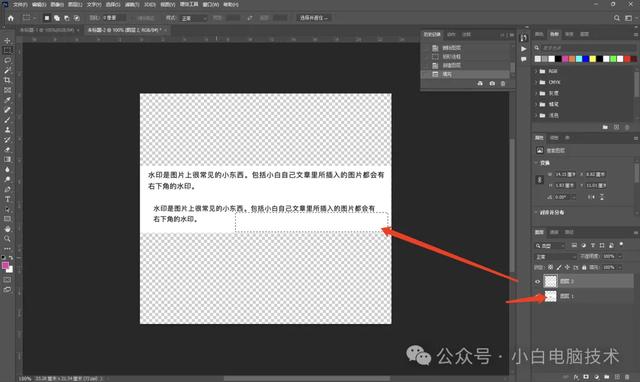Click the feather 羽化 value field
This screenshot has height=382, width=640.
[113, 18]
